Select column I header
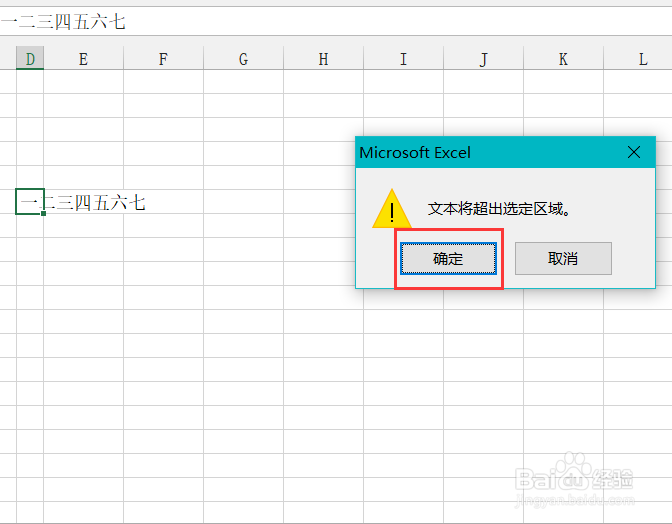672x524 pixels. [403, 58]
